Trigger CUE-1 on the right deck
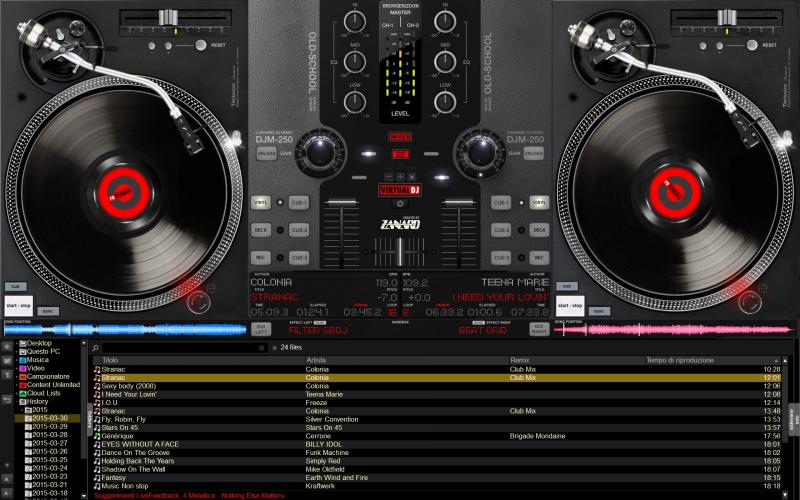 click(x=501, y=203)
